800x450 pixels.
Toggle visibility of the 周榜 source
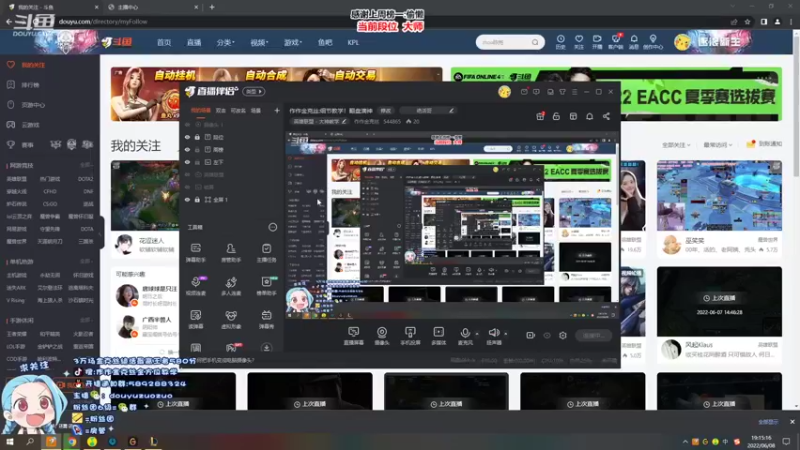187,149
